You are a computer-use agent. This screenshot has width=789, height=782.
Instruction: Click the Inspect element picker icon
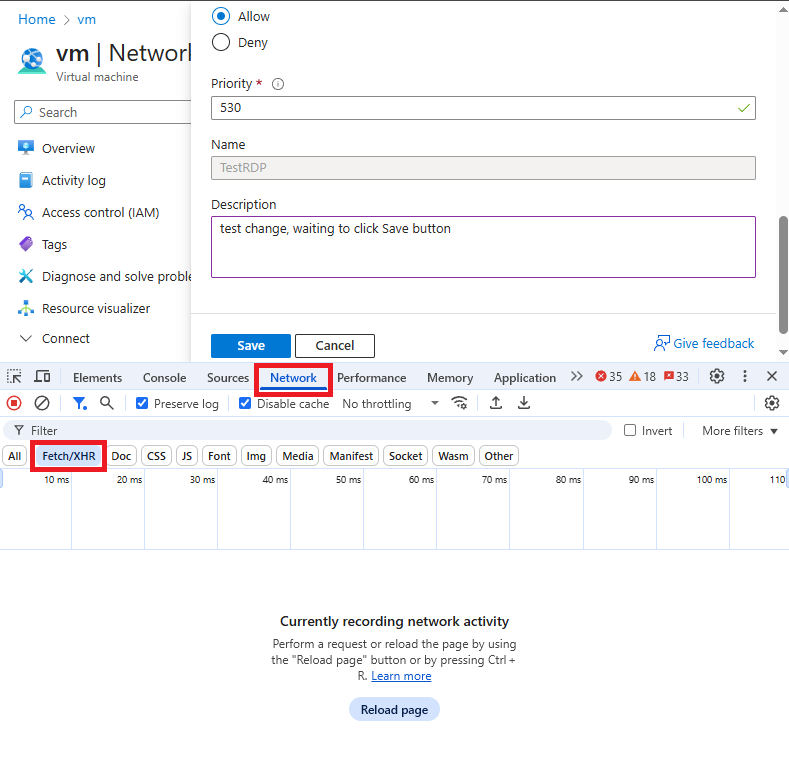(x=14, y=376)
